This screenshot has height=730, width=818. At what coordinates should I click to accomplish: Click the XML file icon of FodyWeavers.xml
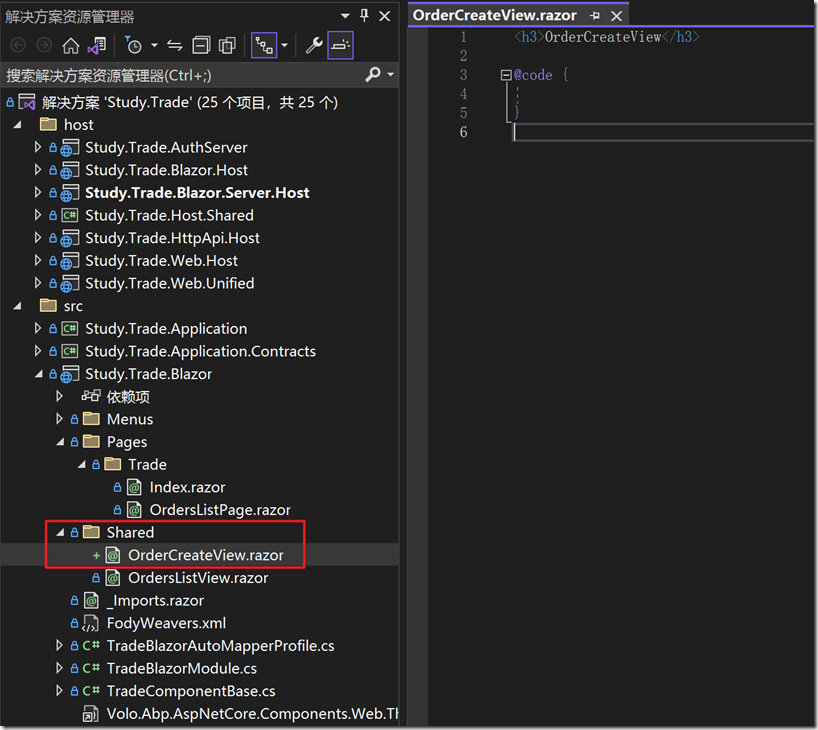[x=91, y=624]
